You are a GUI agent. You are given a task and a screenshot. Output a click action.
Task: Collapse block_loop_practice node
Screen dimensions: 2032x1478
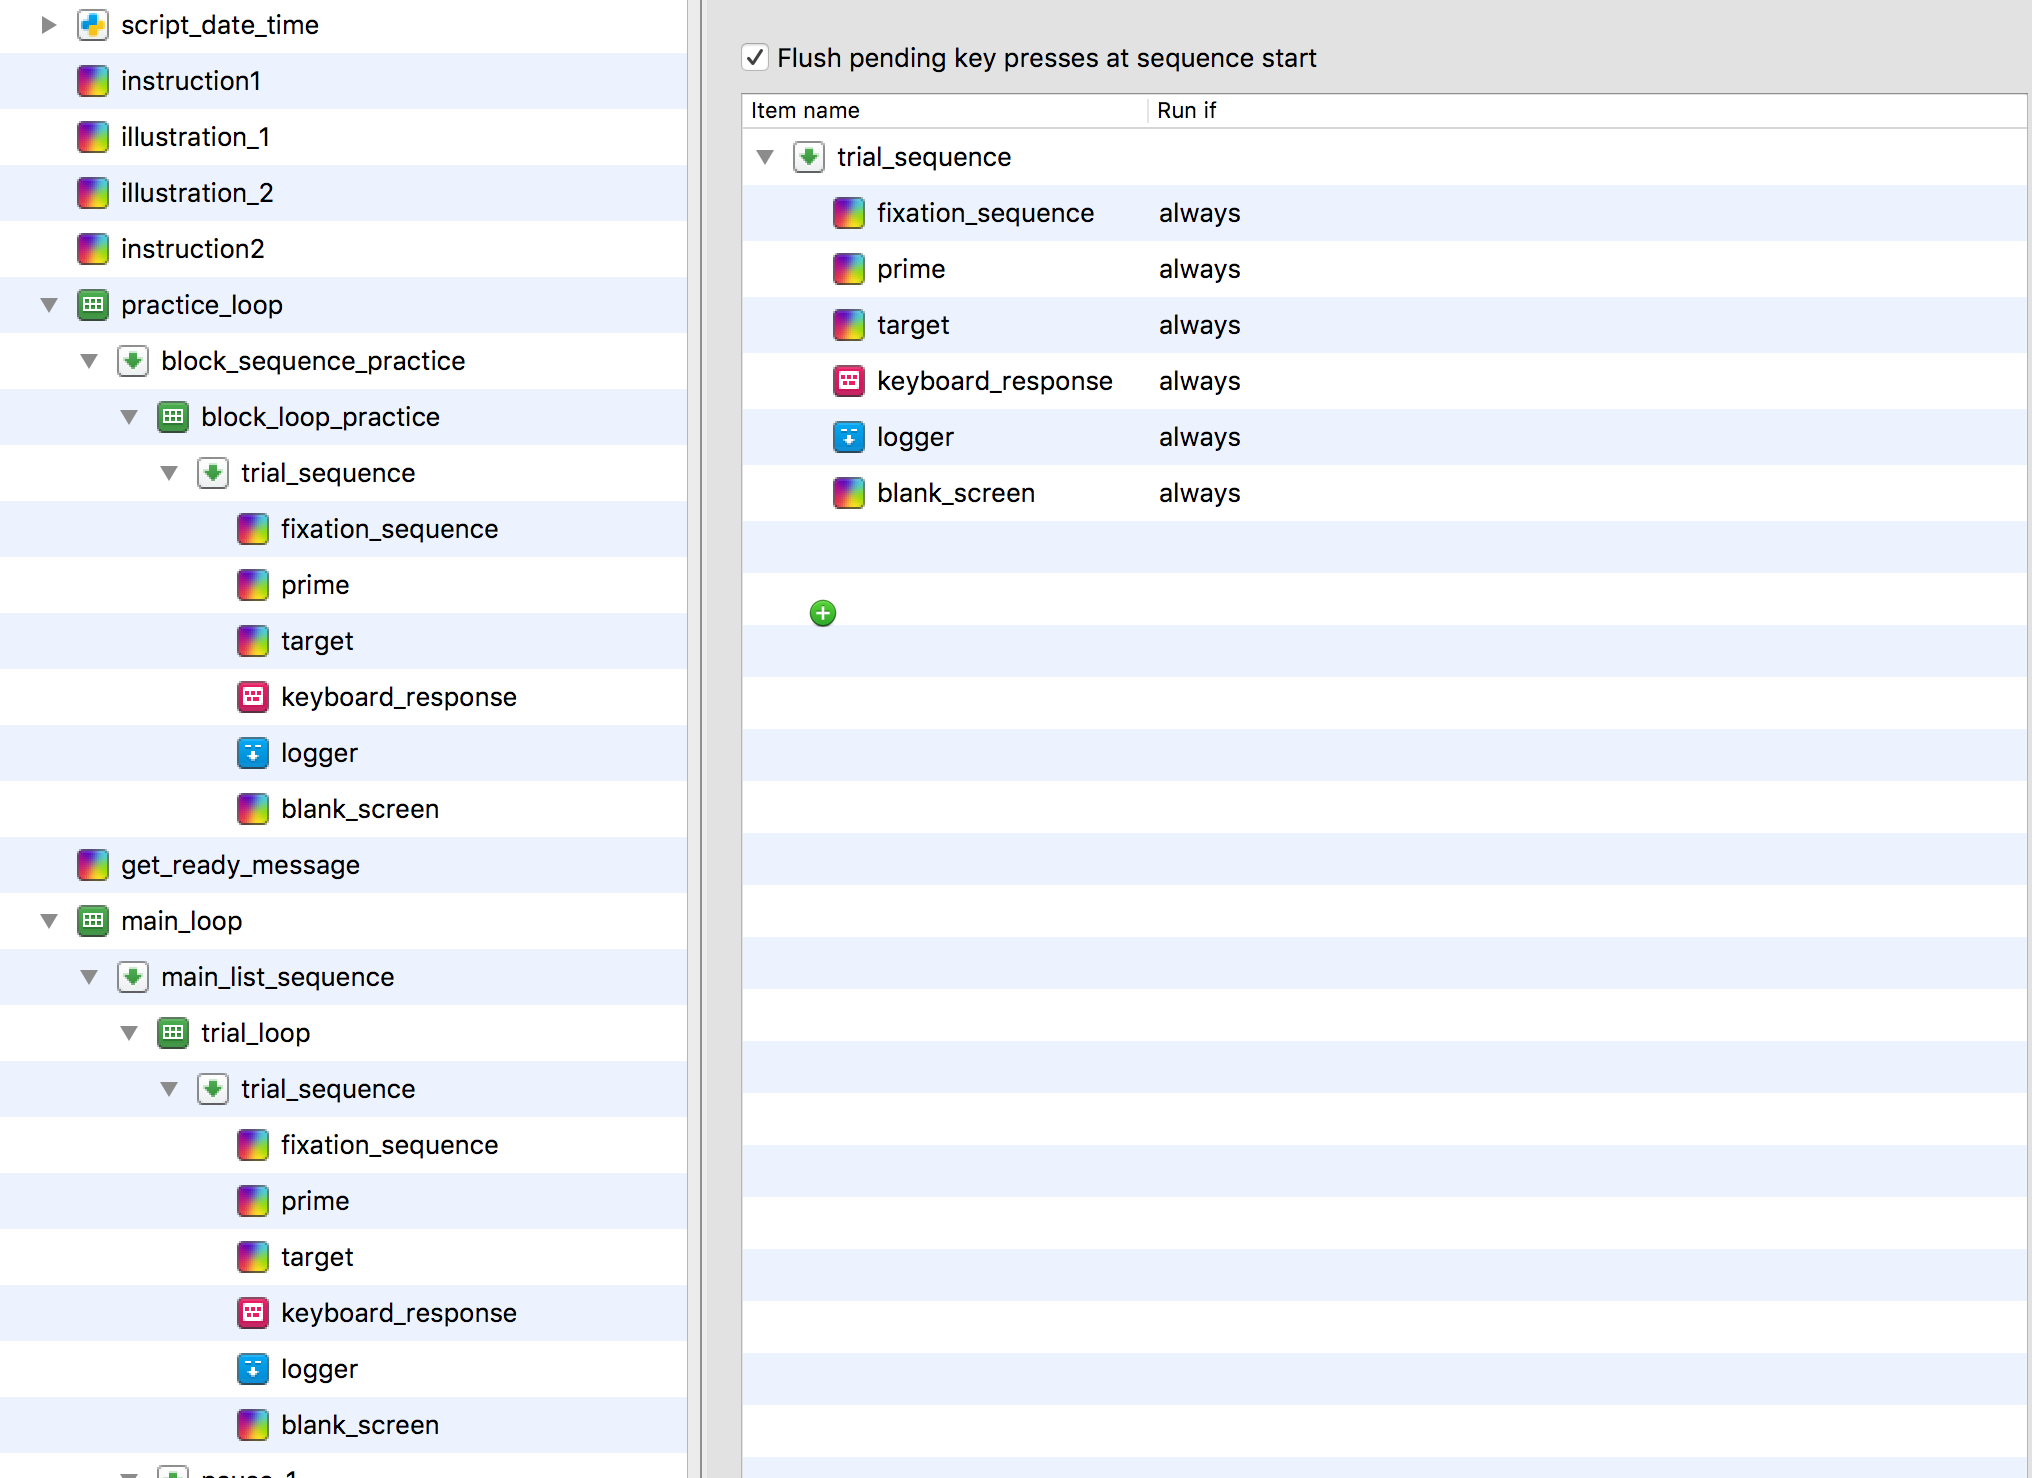tap(128, 417)
